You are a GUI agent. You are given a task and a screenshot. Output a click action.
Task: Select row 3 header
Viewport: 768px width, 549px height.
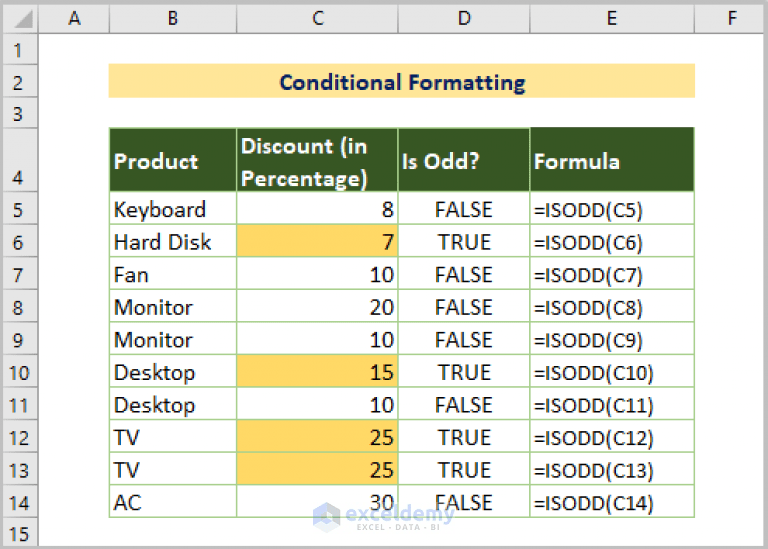[x=20, y=114]
